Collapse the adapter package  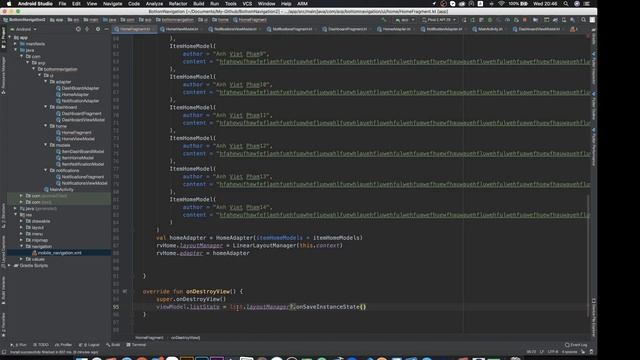pyautogui.click(x=46, y=82)
